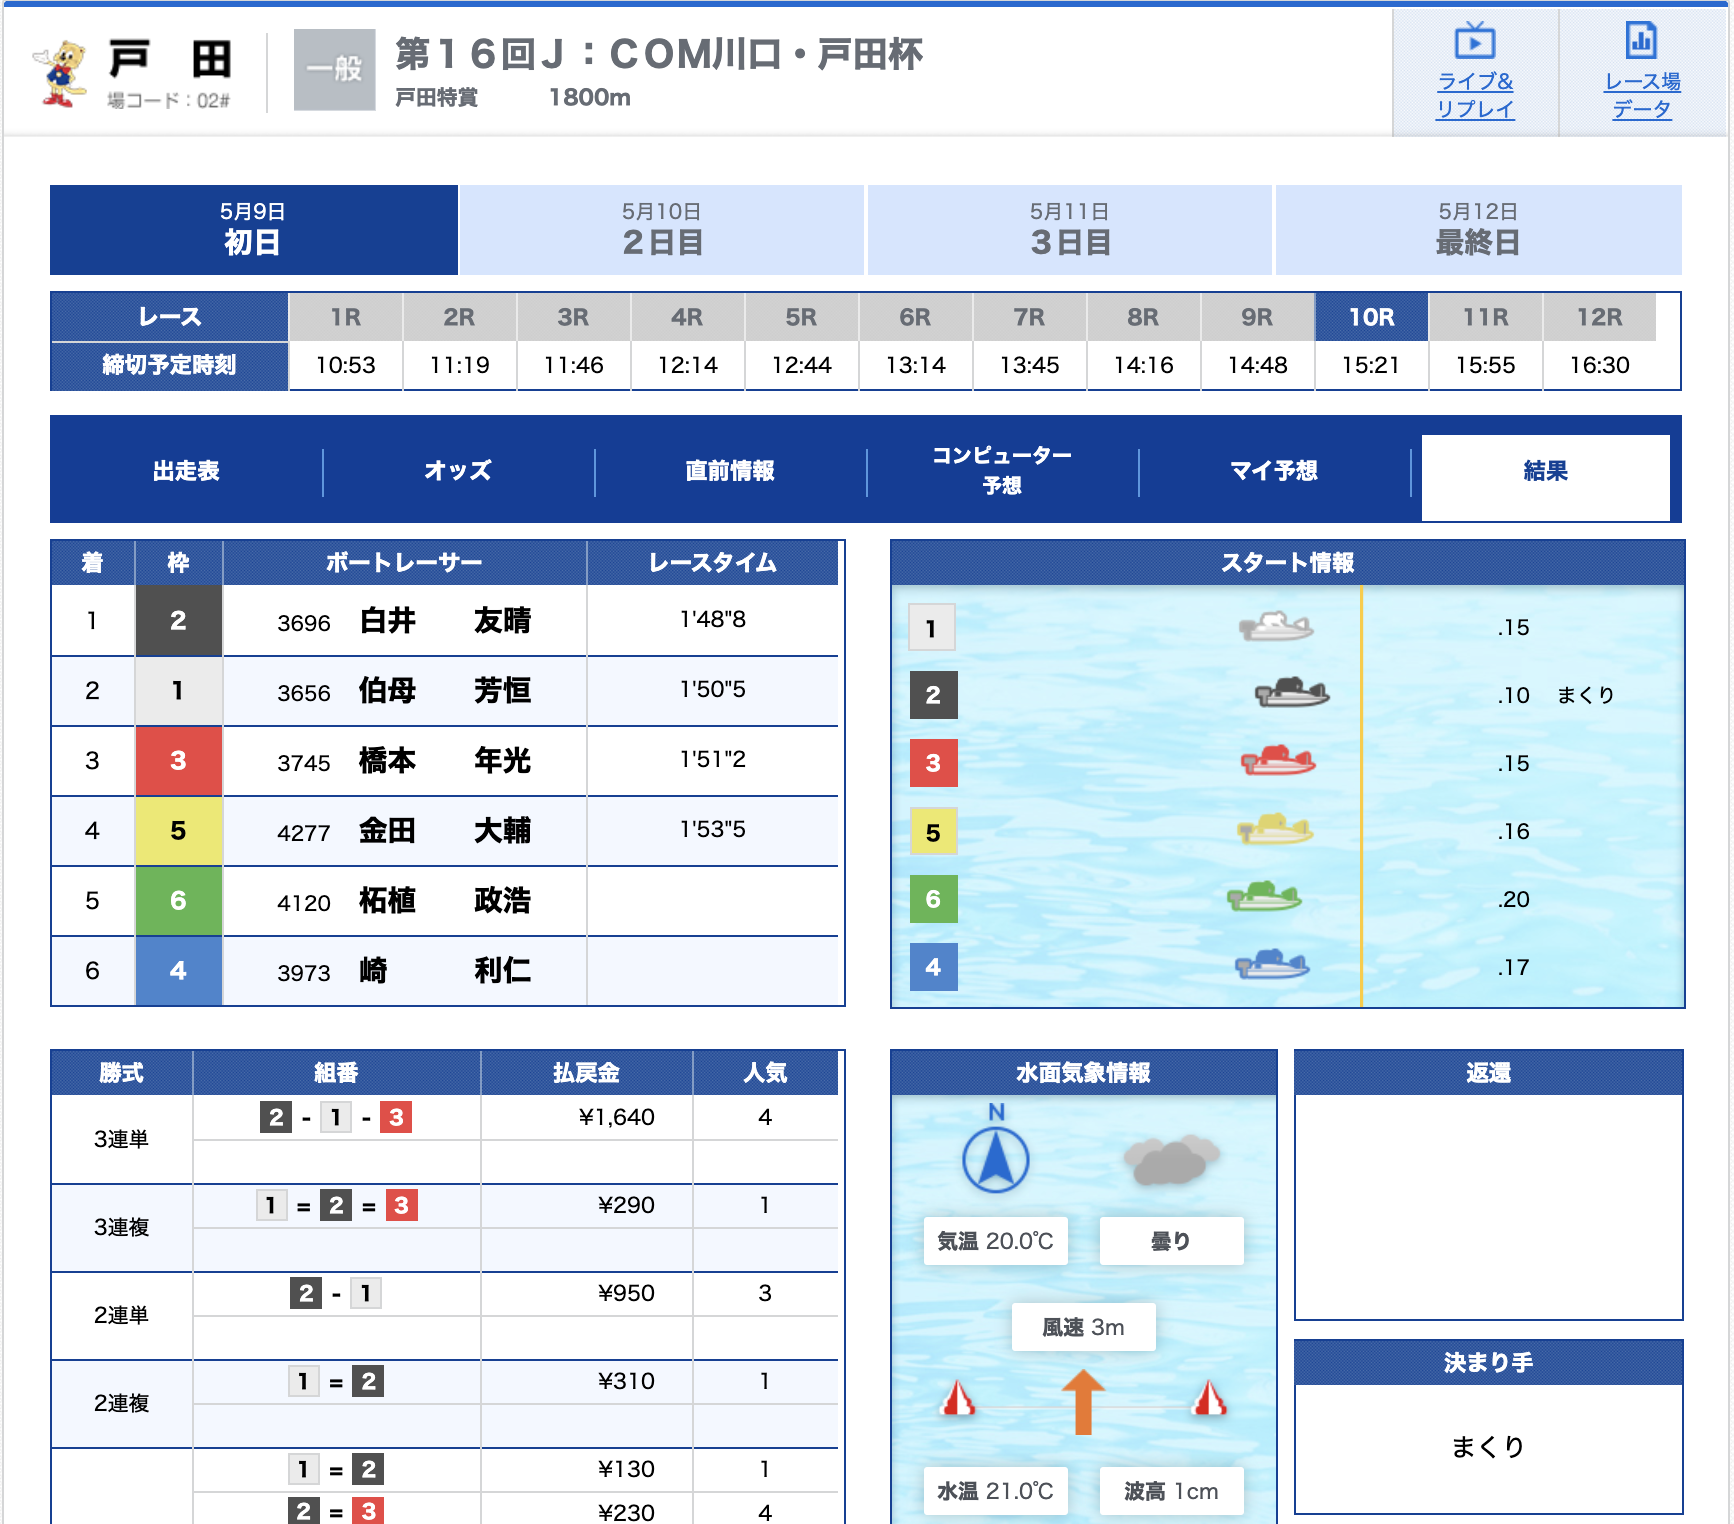The image size is (1734, 1524).
Task: Open the race venue data icon
Action: click(x=1641, y=42)
